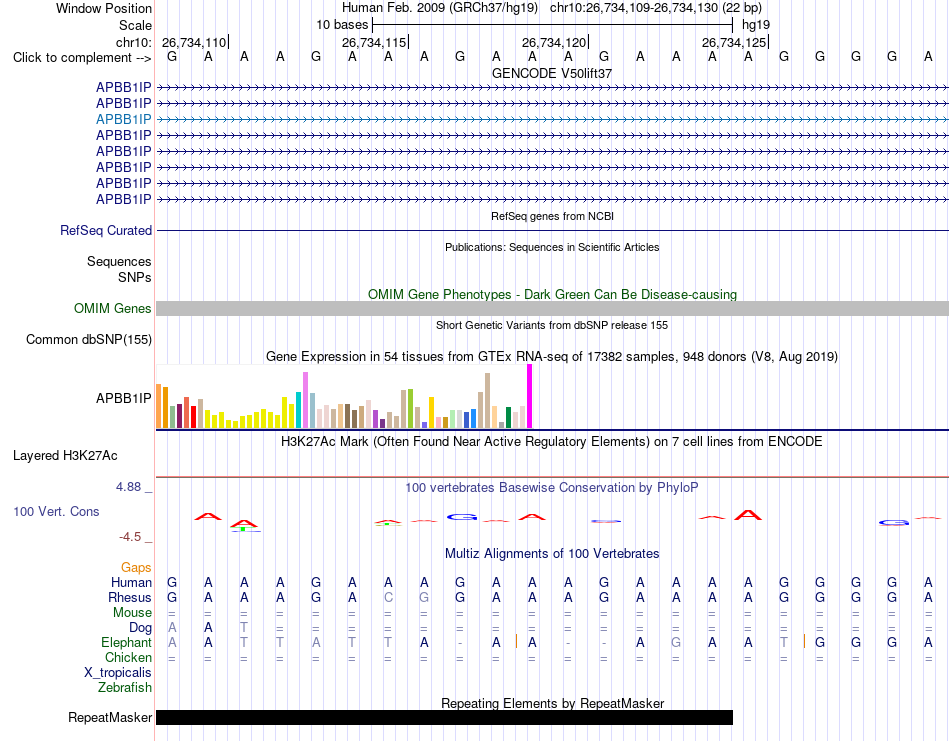Open the GENCODE V50lift37 track title

(x=552, y=73)
